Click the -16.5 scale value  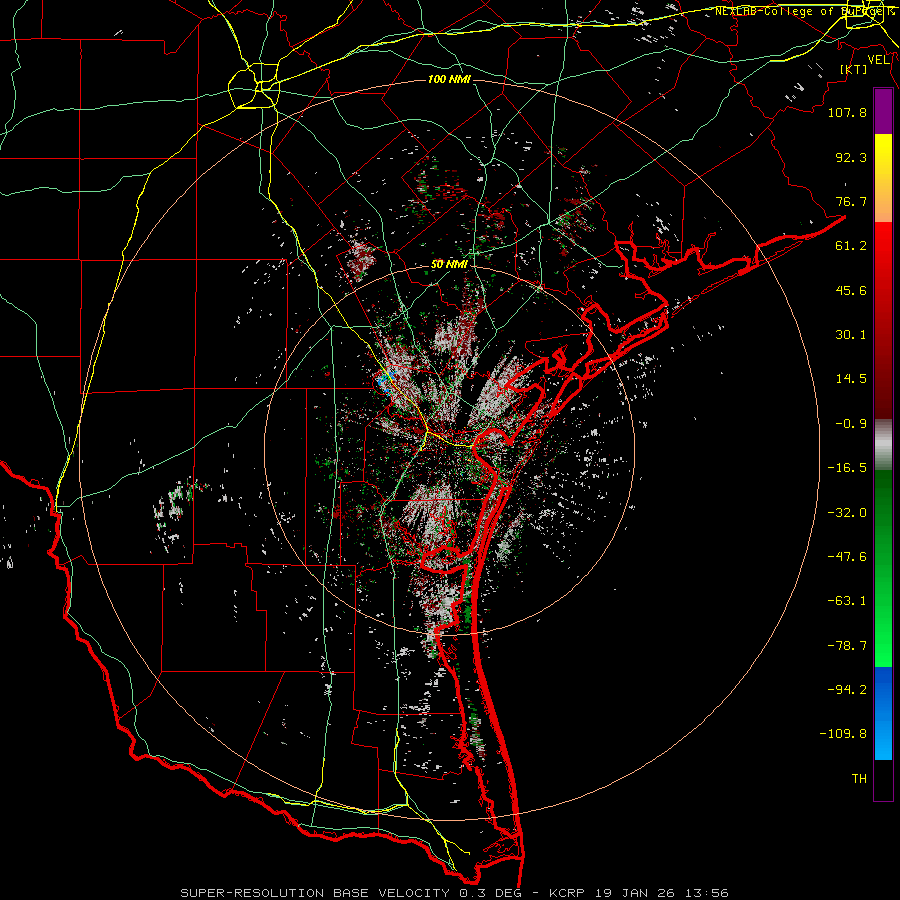(847, 468)
